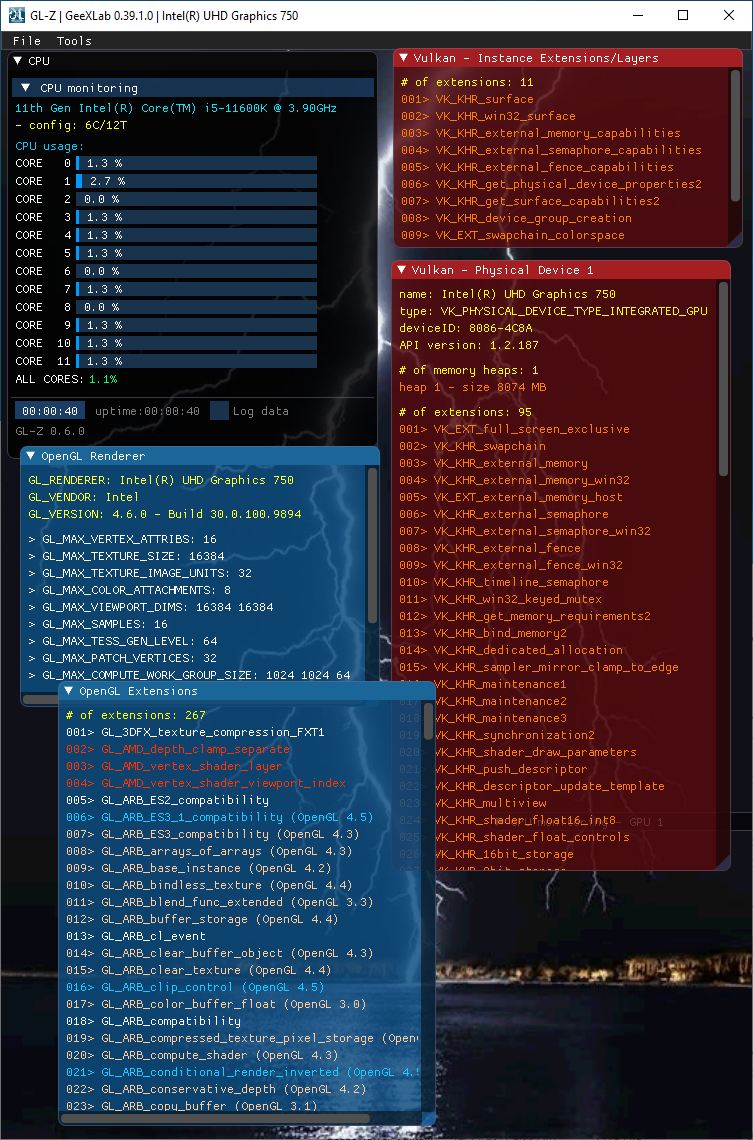Image resolution: width=753 pixels, height=1140 pixels.
Task: Open the Tools menu
Action: (x=74, y=41)
